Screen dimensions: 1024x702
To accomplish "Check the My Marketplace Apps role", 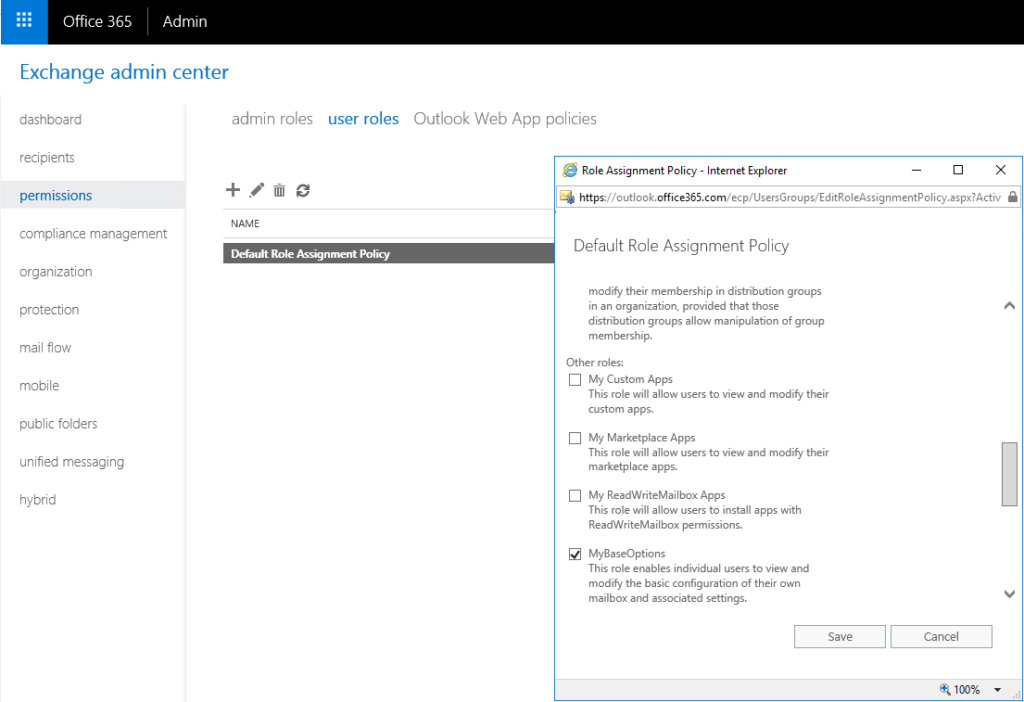I will pyautogui.click(x=575, y=438).
